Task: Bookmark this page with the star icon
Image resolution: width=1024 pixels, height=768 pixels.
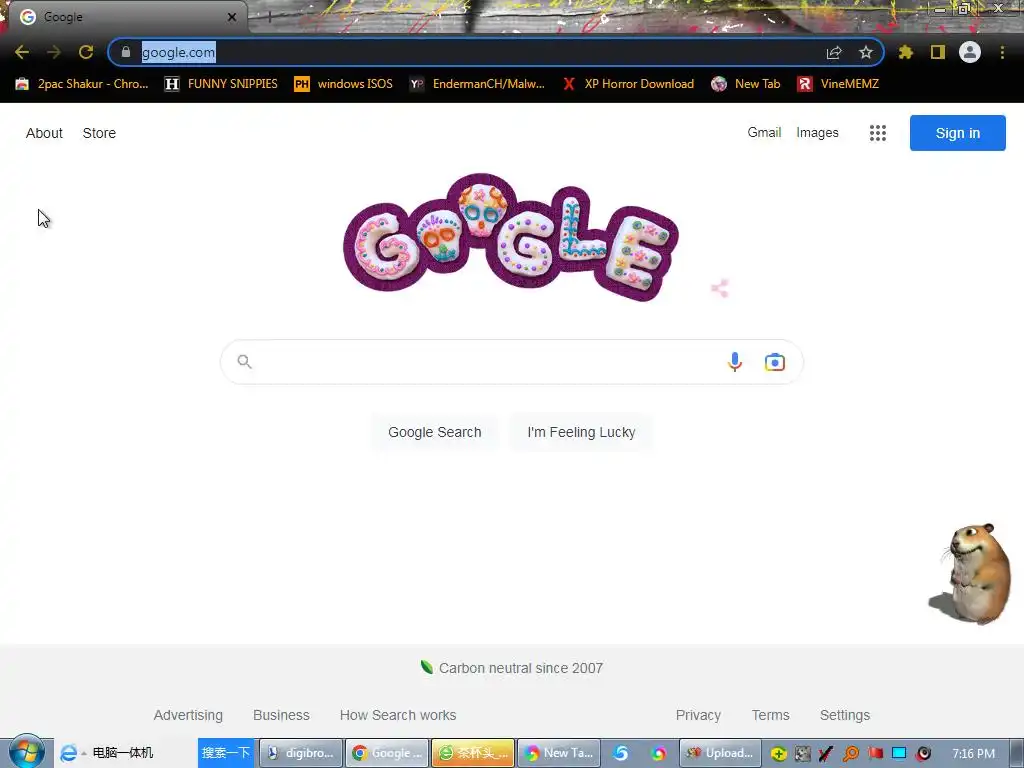Action: click(866, 52)
